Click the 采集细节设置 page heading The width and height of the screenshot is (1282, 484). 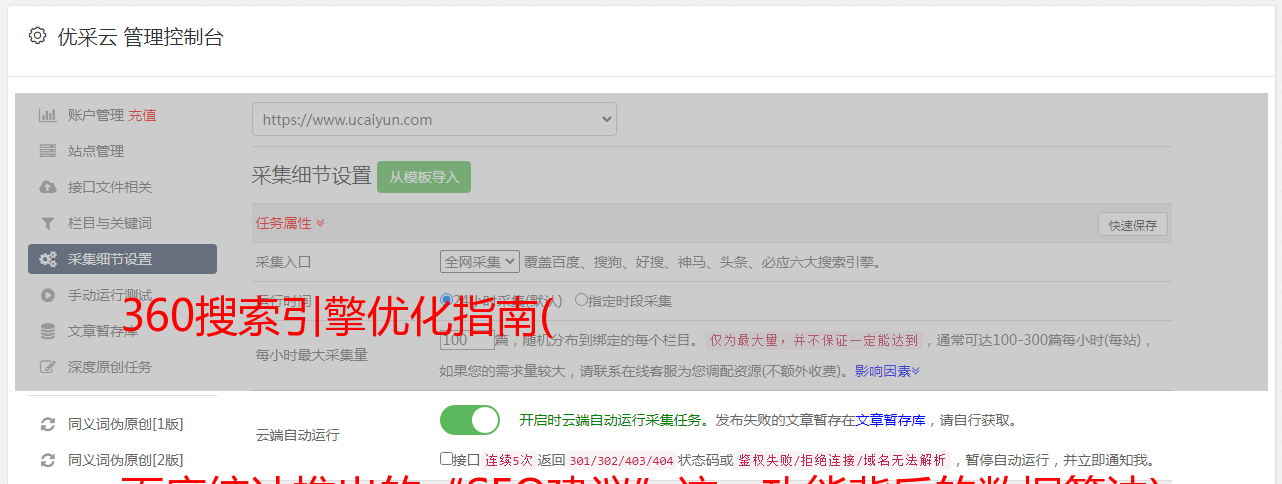click(312, 176)
